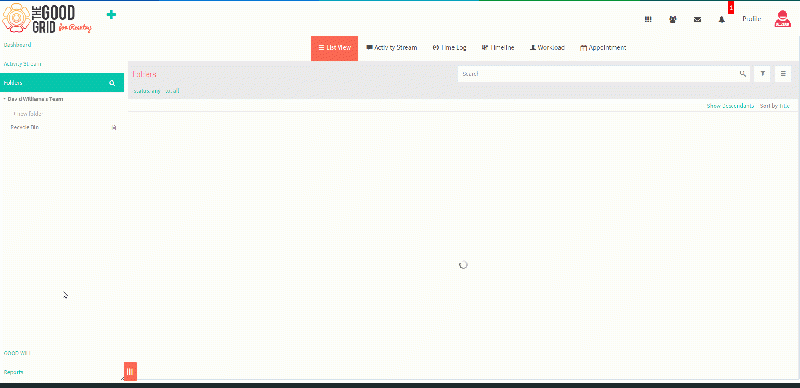Click the orange sidebar collapse handle
This screenshot has width=800, height=388.
[130, 372]
